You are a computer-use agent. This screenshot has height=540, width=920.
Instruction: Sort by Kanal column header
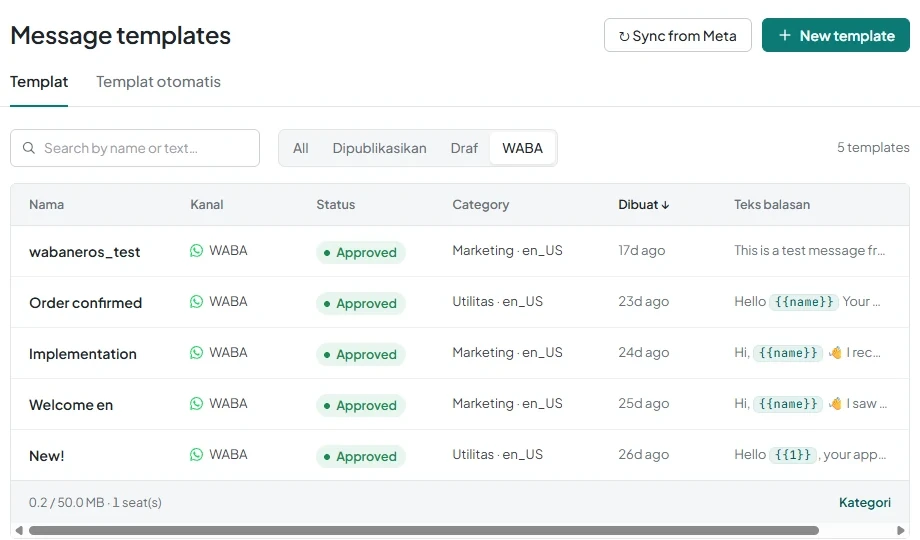pos(207,204)
